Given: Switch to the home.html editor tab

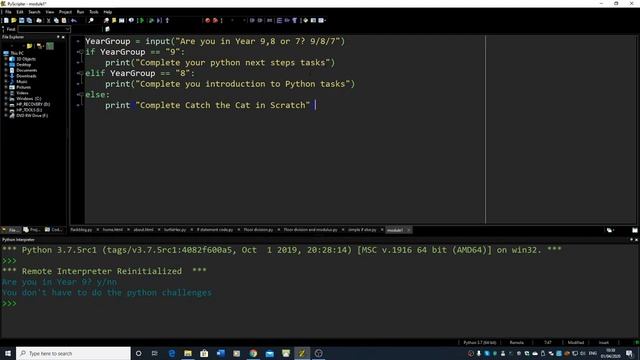Looking at the screenshot, I should pyautogui.click(x=113, y=230).
